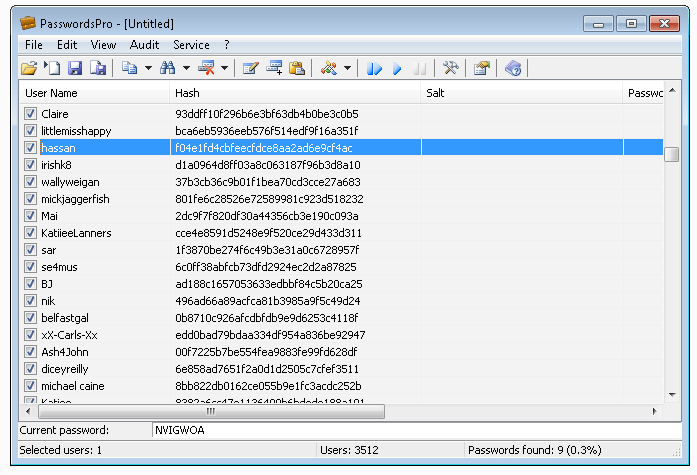
Task: Toggle the checkbox for se4mus
Action: click(x=30, y=267)
